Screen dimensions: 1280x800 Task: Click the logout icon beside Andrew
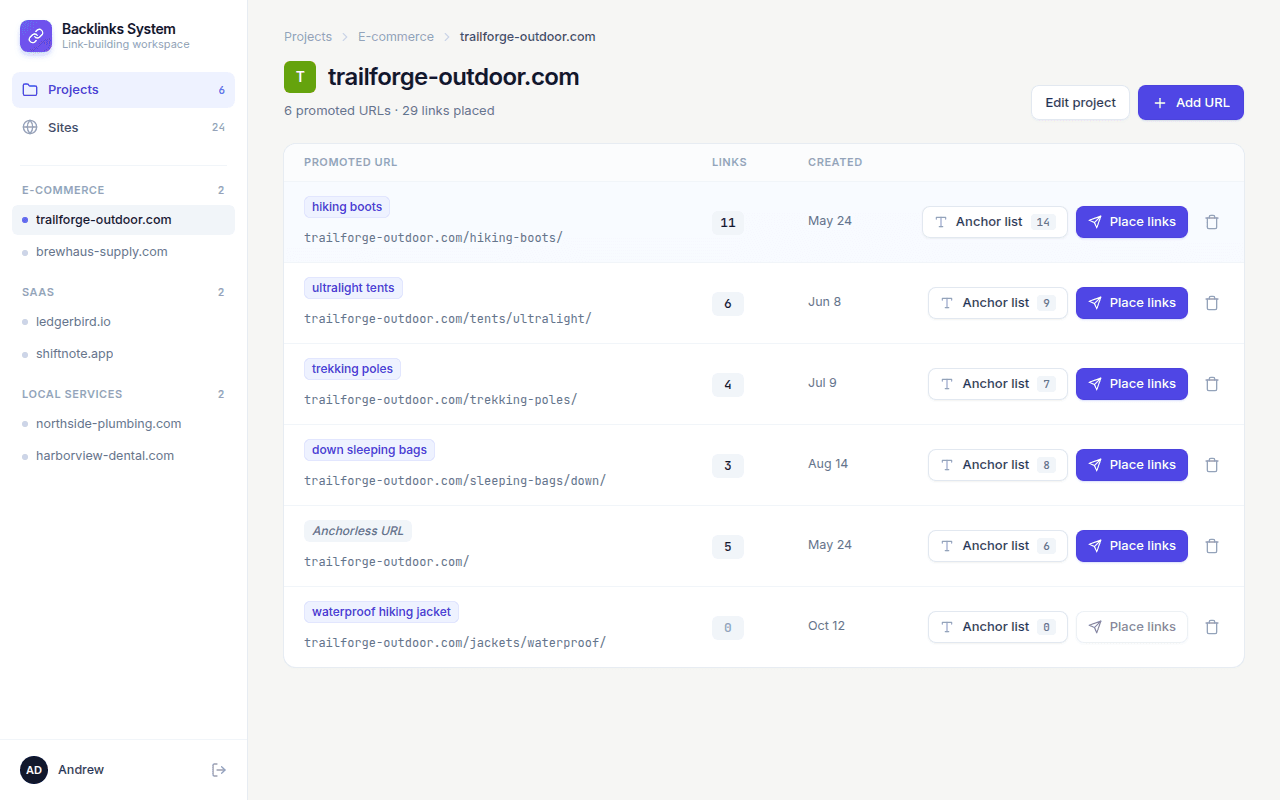[219, 770]
